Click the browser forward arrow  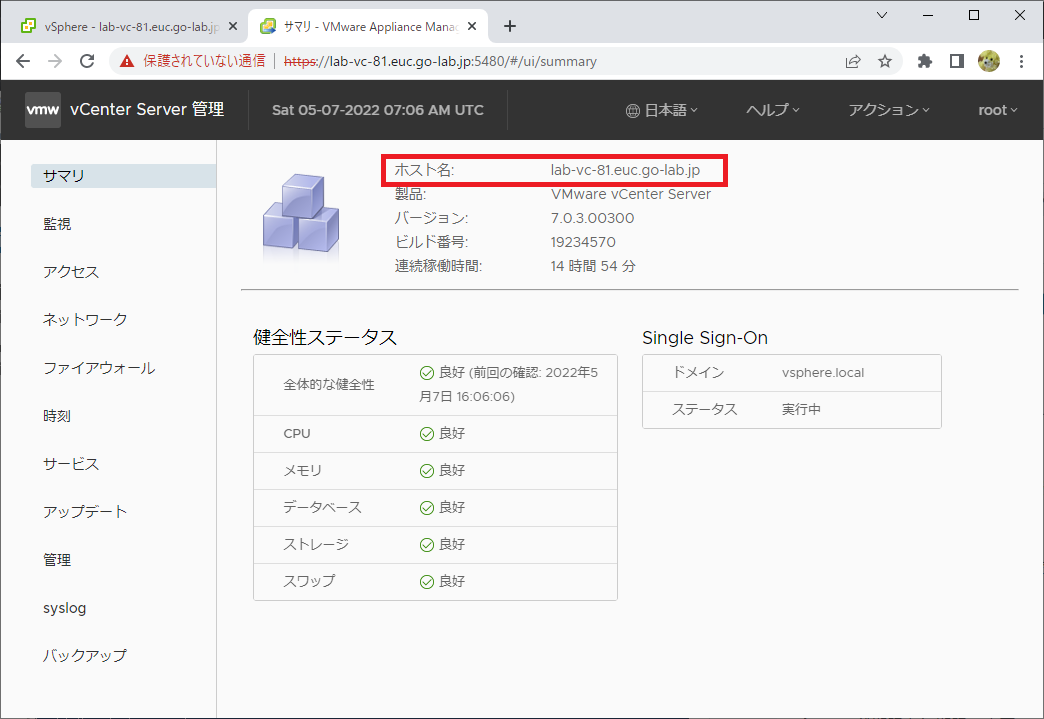click(55, 61)
